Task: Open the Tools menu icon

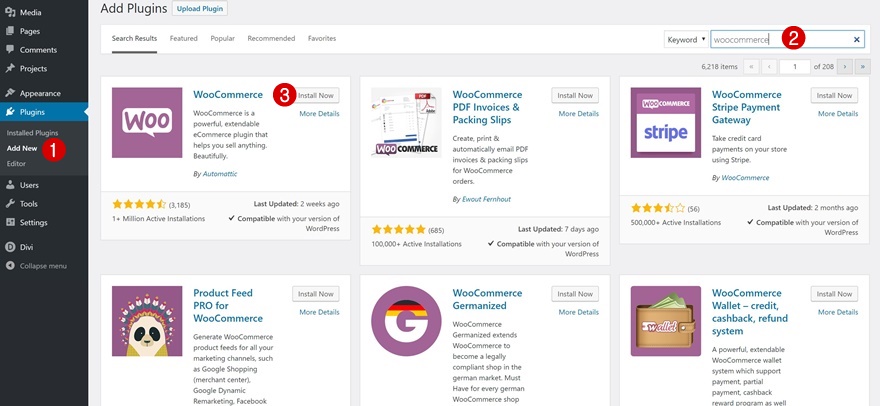Action: pyautogui.click(x=10, y=204)
